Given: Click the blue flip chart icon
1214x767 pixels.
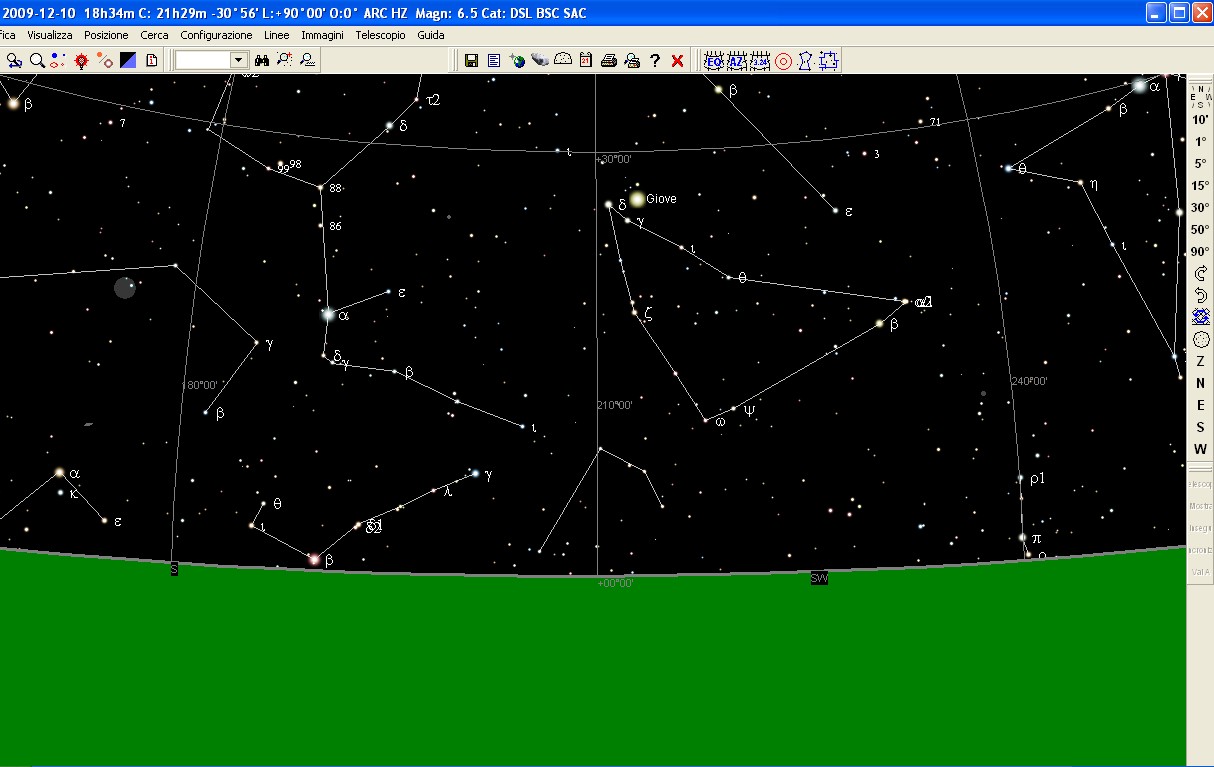Looking at the screenshot, I should click(x=1200, y=318).
